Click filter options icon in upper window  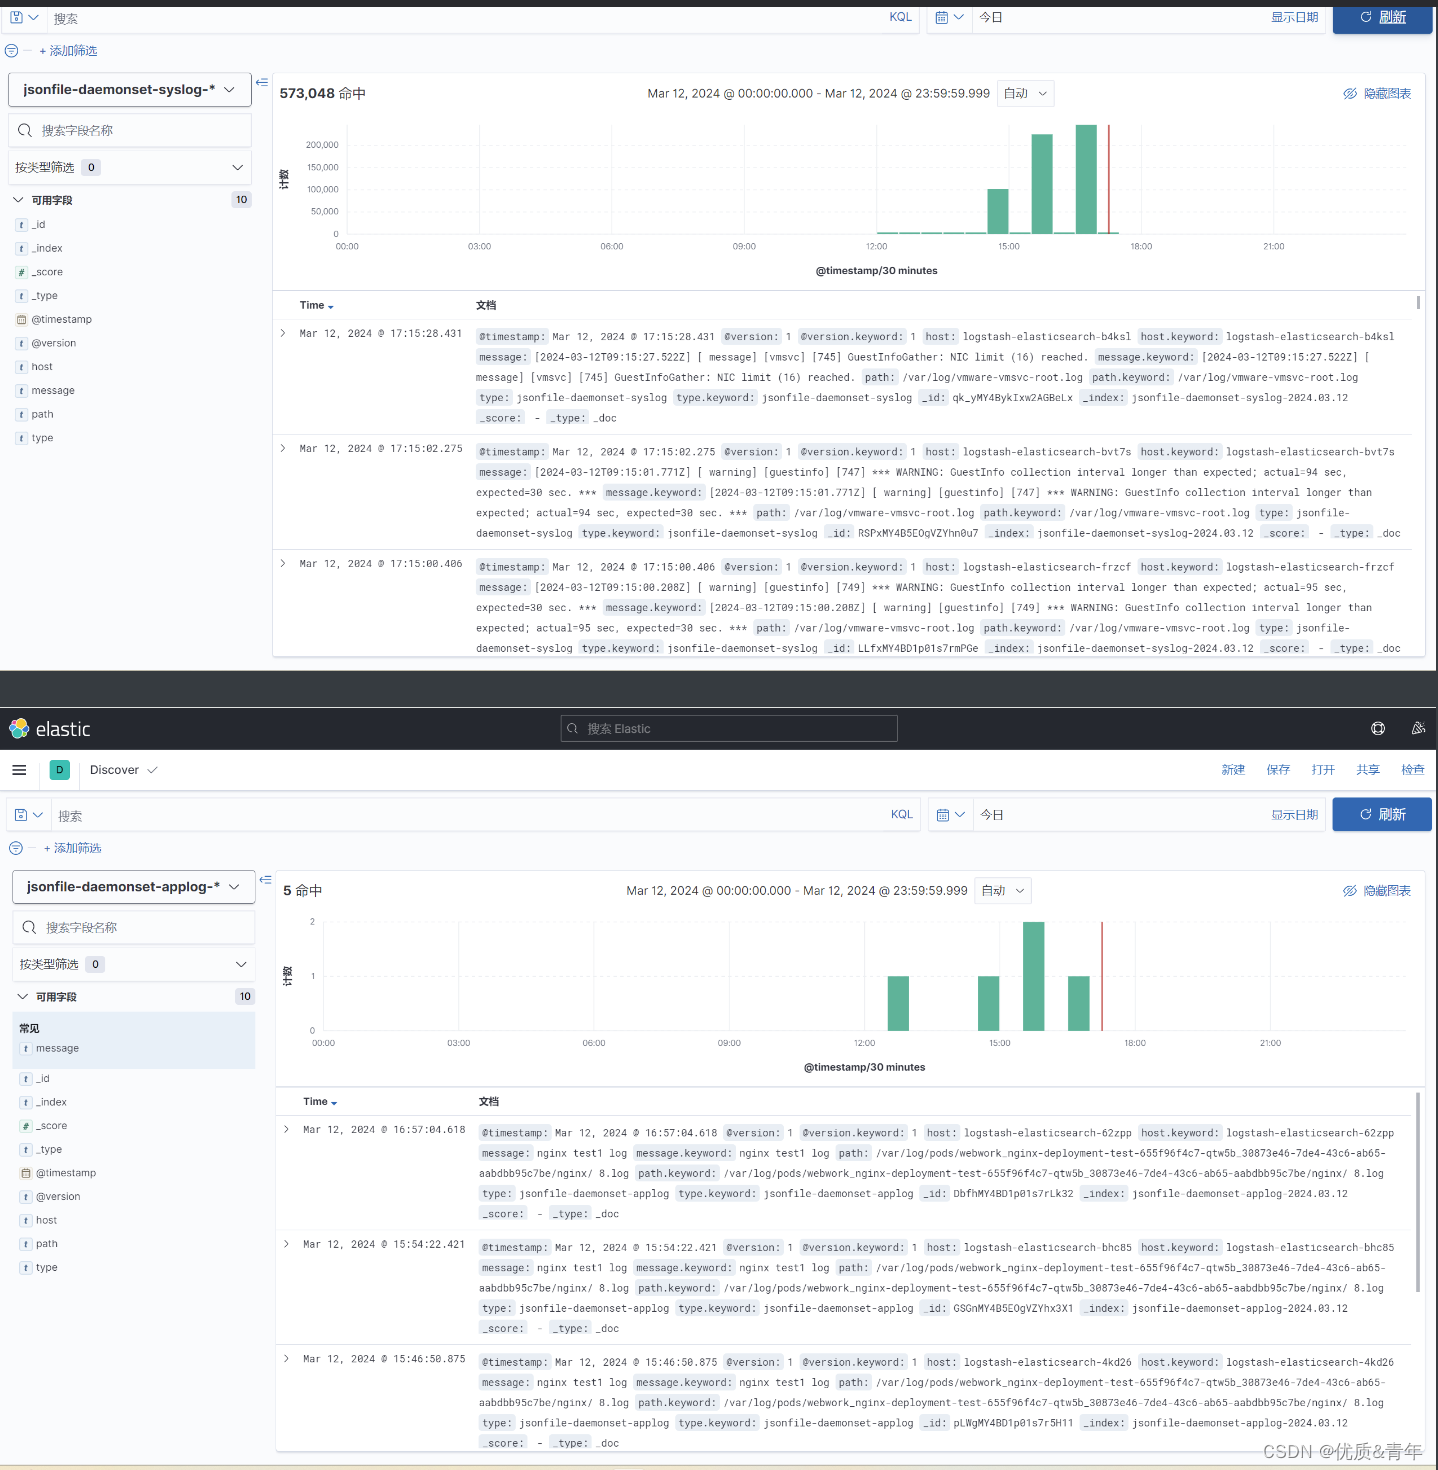(x=11, y=51)
